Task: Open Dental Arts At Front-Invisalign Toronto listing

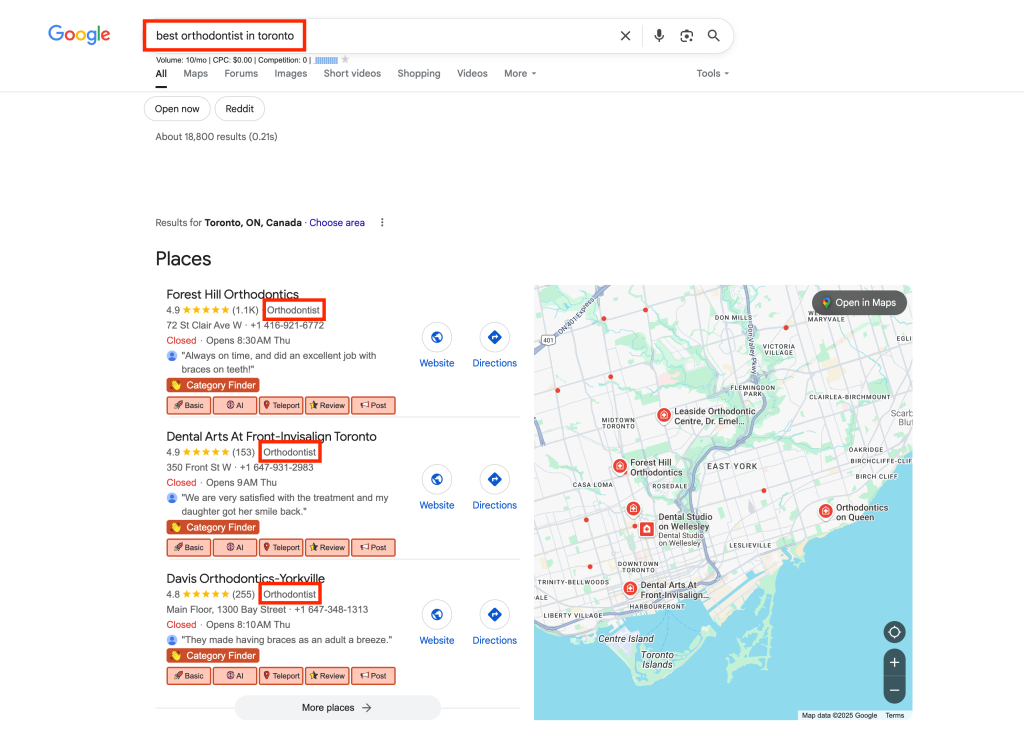Action: 271,437
